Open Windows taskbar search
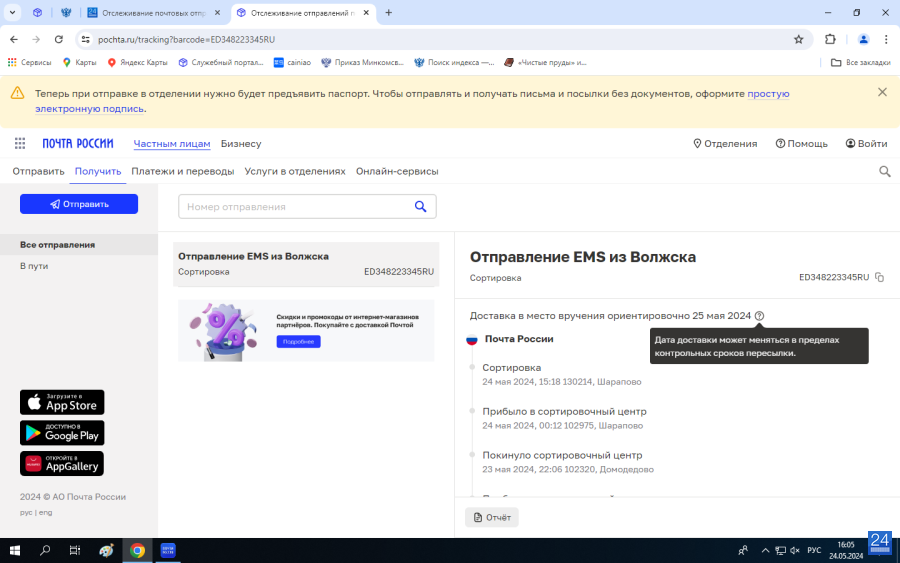Viewport: 900px width, 563px height. pos(45,550)
